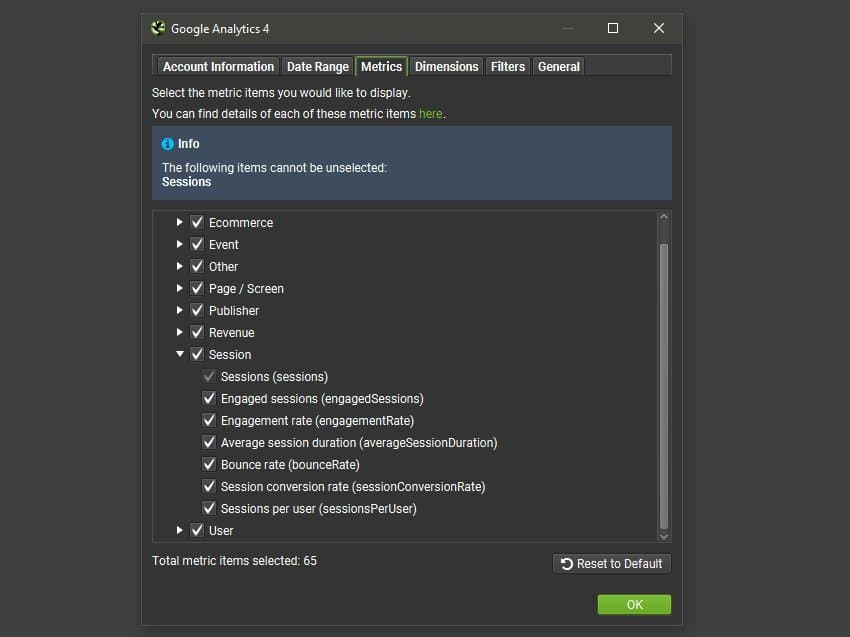The width and height of the screenshot is (850, 637).
Task: Click Reset to Default button
Action: click(x=611, y=563)
